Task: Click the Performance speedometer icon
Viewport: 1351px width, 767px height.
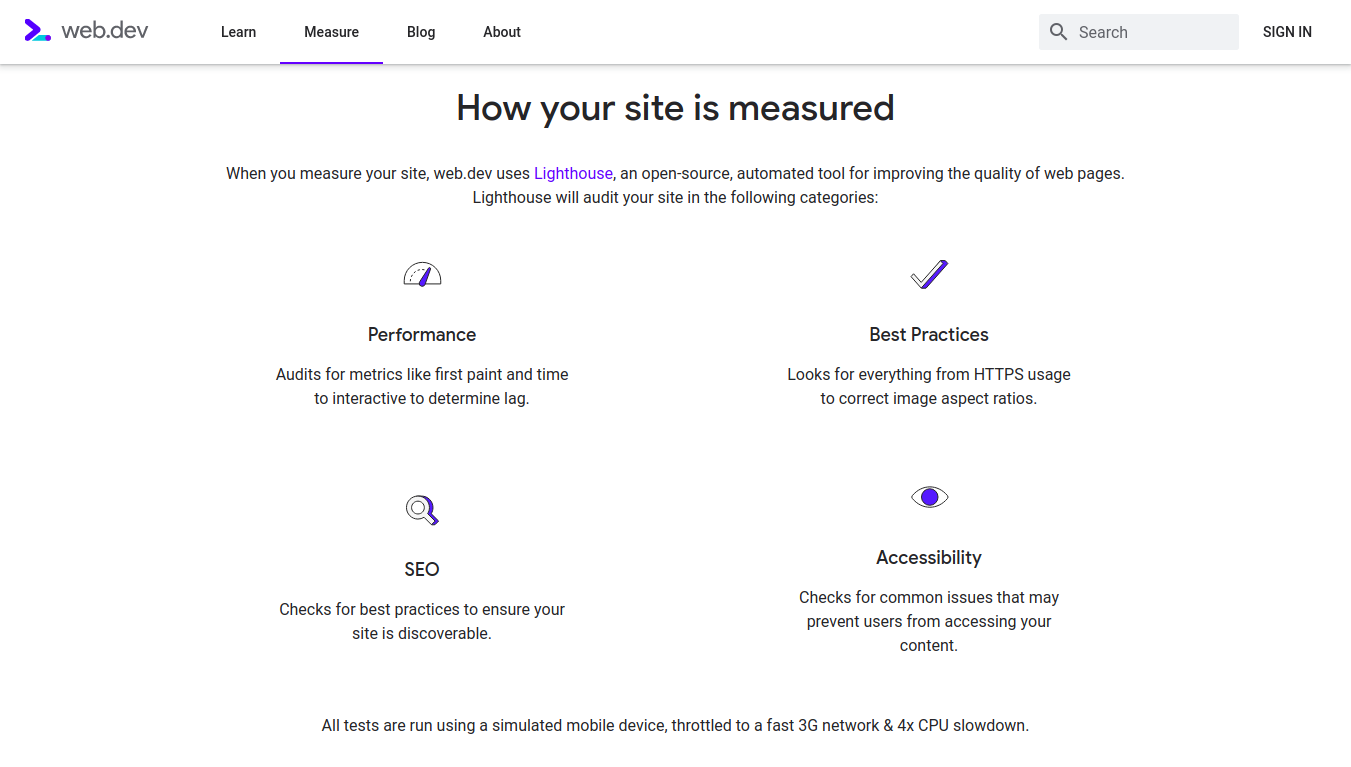Action: (422, 274)
